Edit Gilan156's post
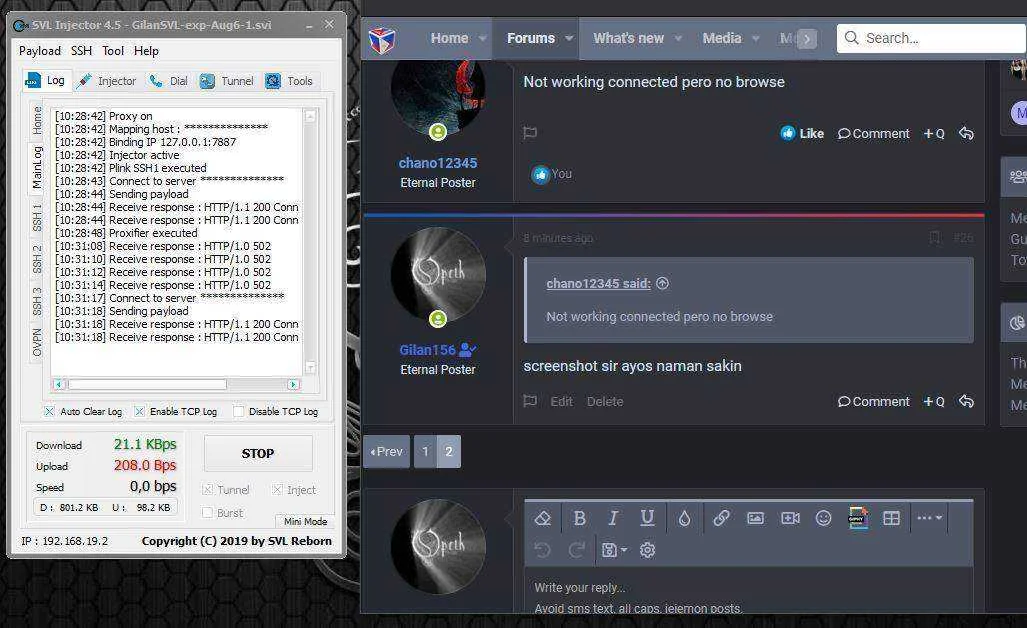The width and height of the screenshot is (1027, 628). [561, 401]
